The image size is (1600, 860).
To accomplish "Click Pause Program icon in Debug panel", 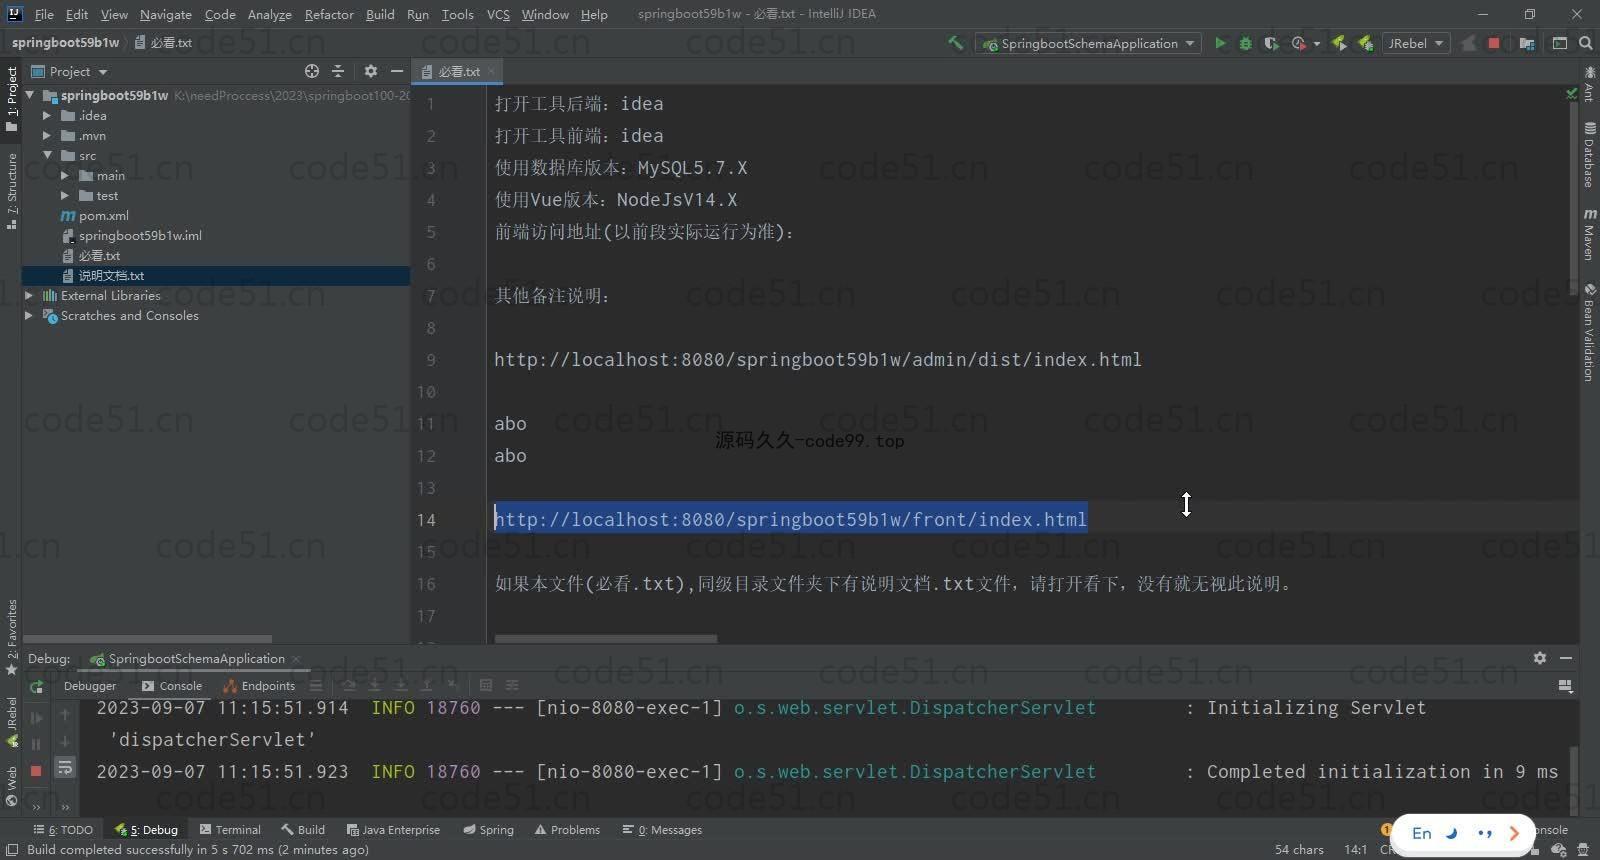I will [x=36, y=743].
